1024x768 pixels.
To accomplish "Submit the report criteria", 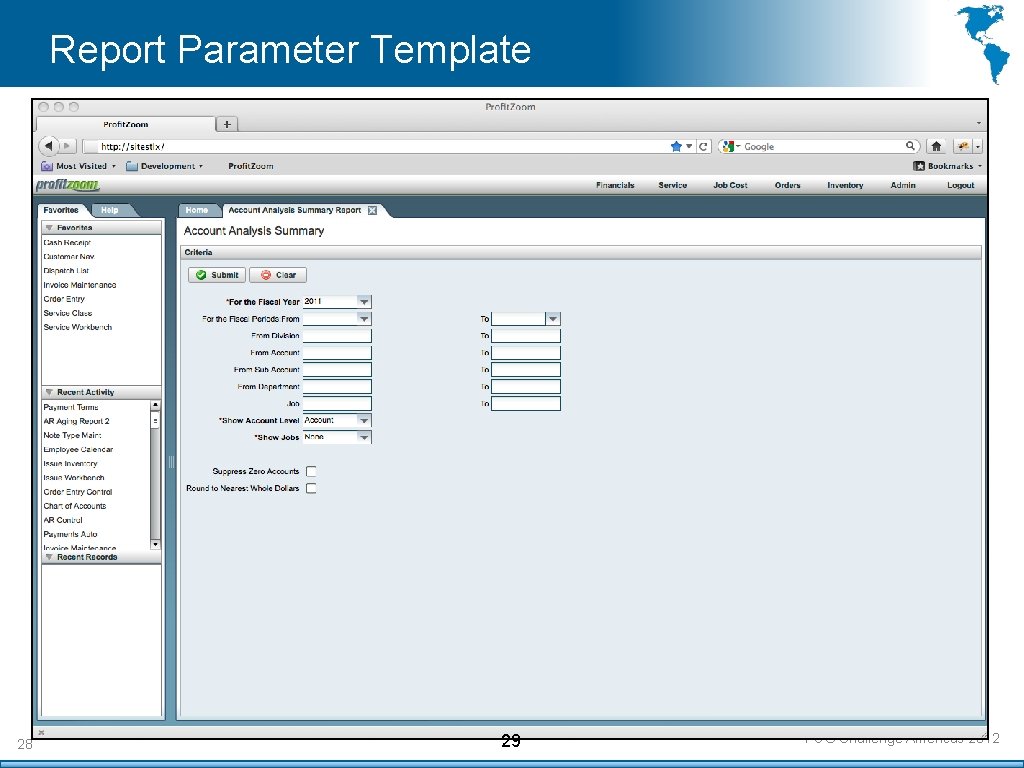I will 217,275.
